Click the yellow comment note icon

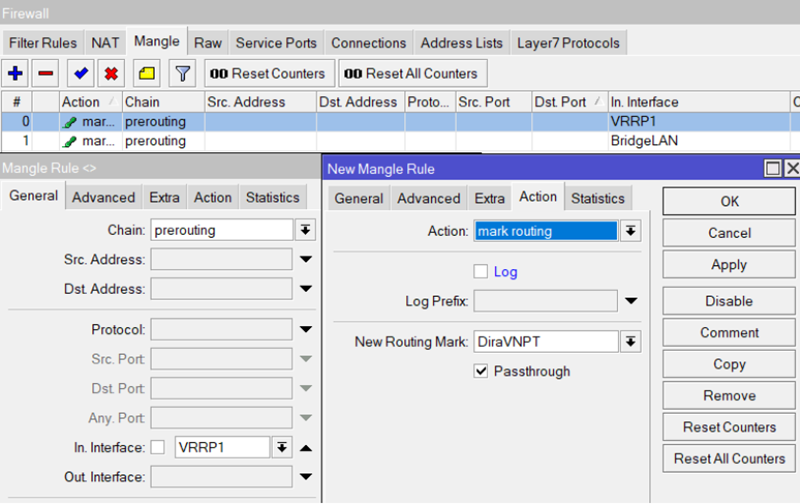coord(146,73)
